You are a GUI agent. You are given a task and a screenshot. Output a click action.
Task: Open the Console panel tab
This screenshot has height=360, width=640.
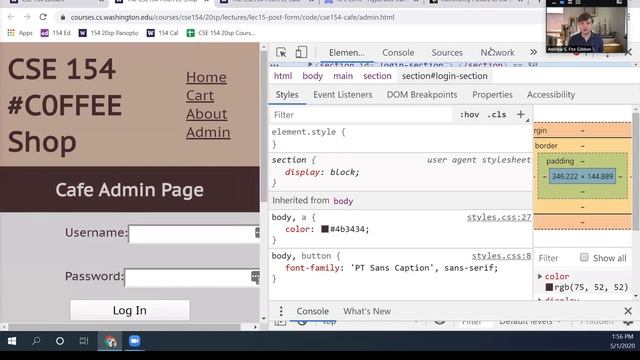point(398,53)
